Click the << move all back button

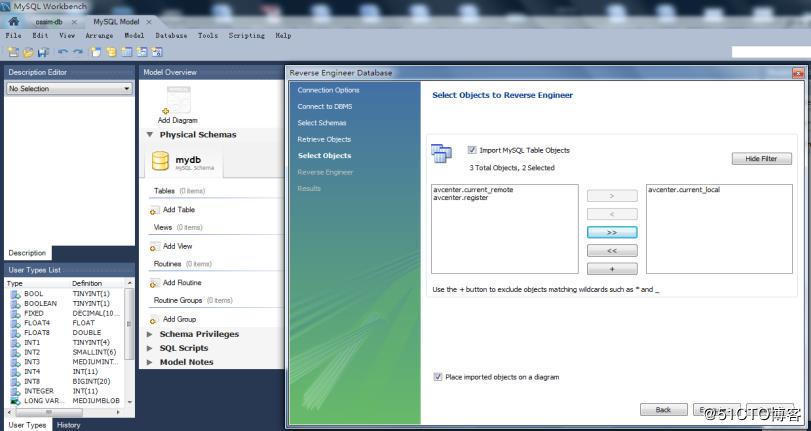coord(612,251)
